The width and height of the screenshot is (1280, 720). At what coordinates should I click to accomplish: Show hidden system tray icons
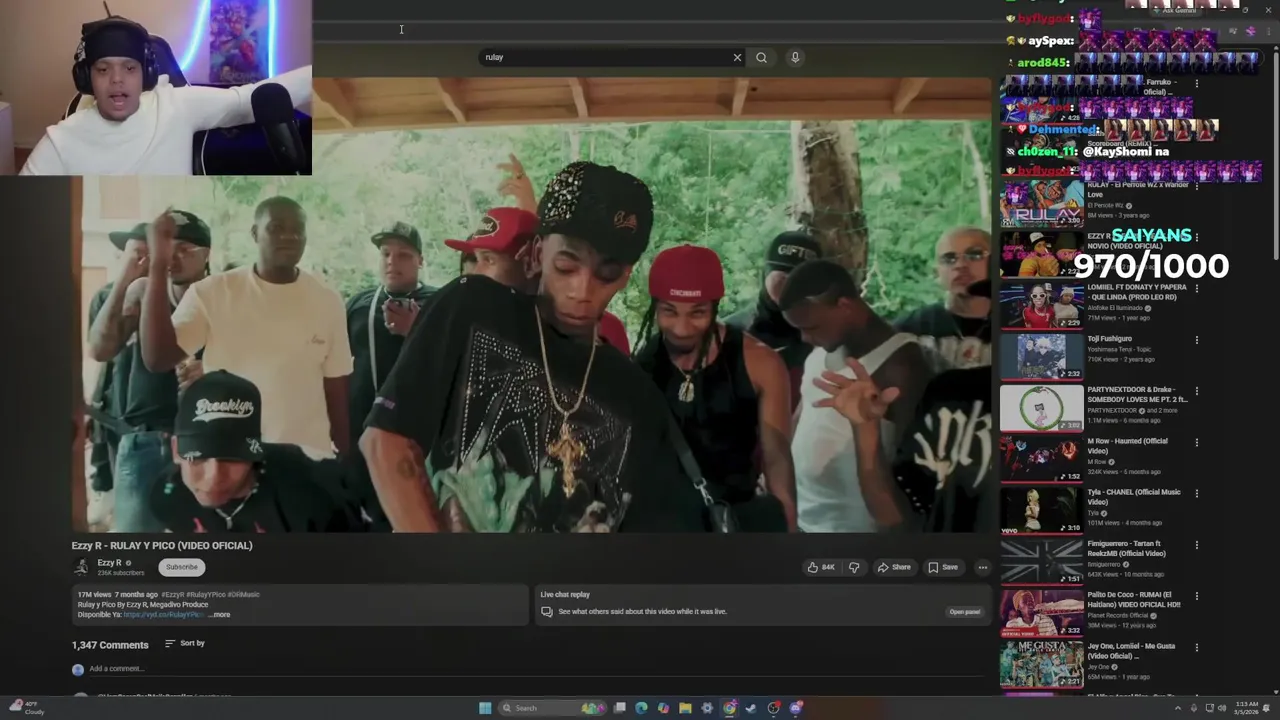(x=1179, y=708)
